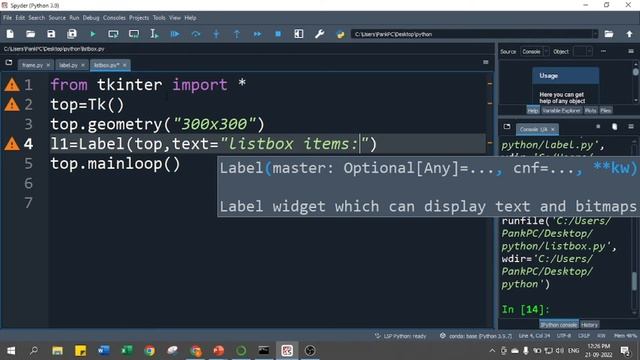Run selection or current line
Viewport: 640px width, 360px height.
154,34
